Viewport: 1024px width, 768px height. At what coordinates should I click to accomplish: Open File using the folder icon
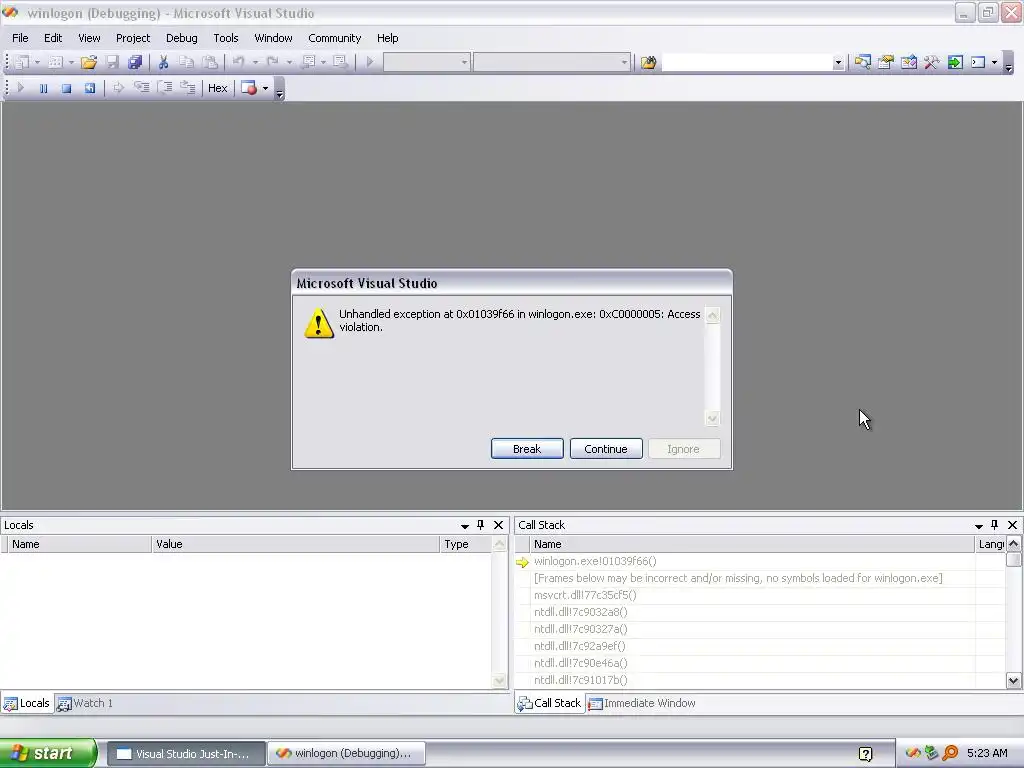click(89, 62)
